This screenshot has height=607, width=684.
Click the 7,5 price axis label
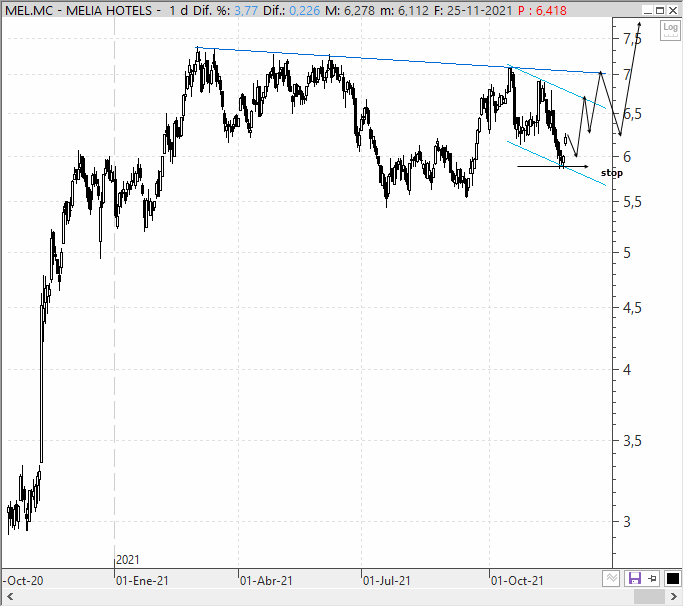tap(632, 39)
